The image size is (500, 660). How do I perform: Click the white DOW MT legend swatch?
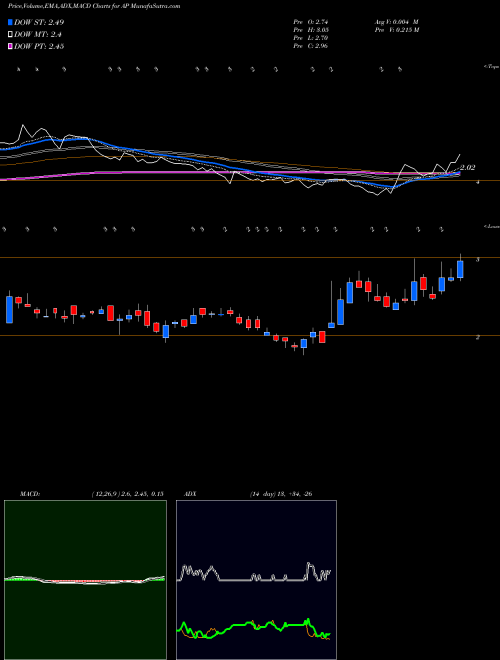coord(11,35)
